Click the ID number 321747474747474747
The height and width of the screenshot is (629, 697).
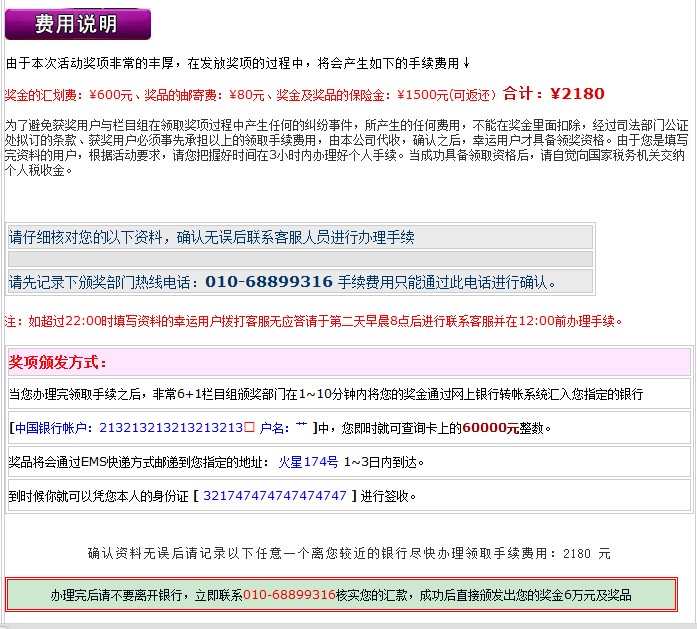[x=275, y=496]
